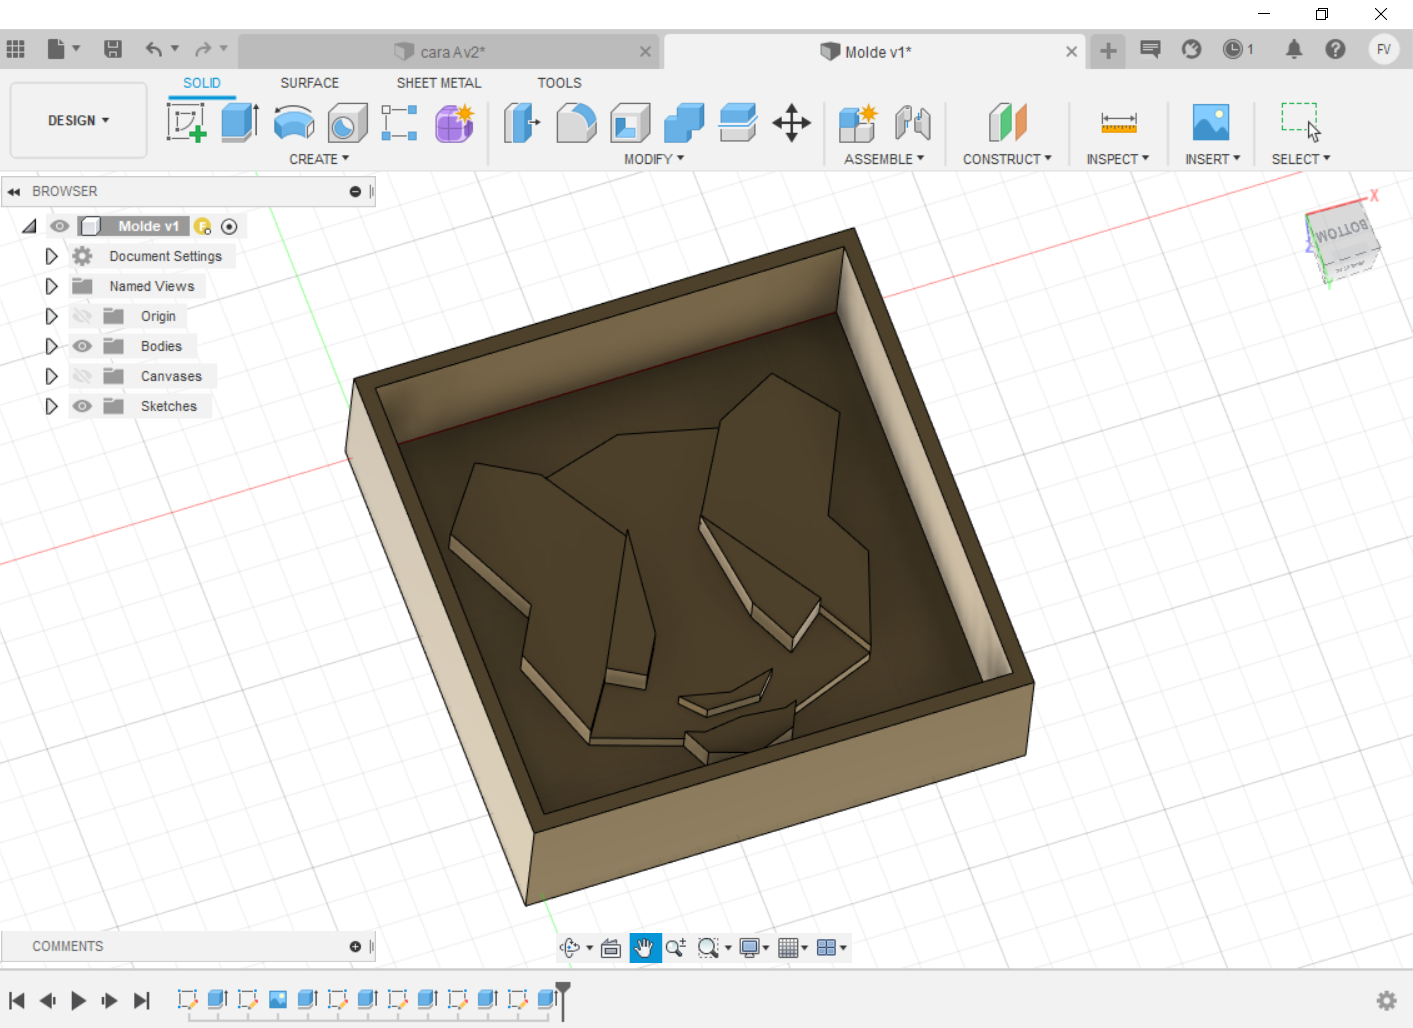Select the Shell tool icon
1413x1028 pixels.
point(630,123)
